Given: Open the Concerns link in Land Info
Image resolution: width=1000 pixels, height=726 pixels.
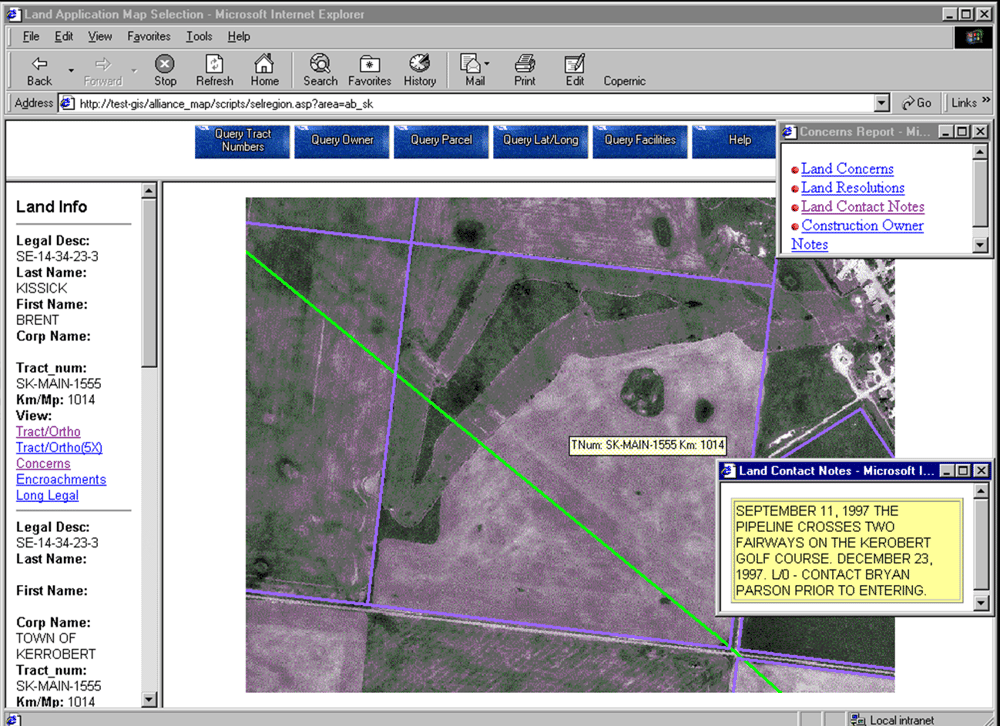Looking at the screenshot, I should (x=43, y=464).
